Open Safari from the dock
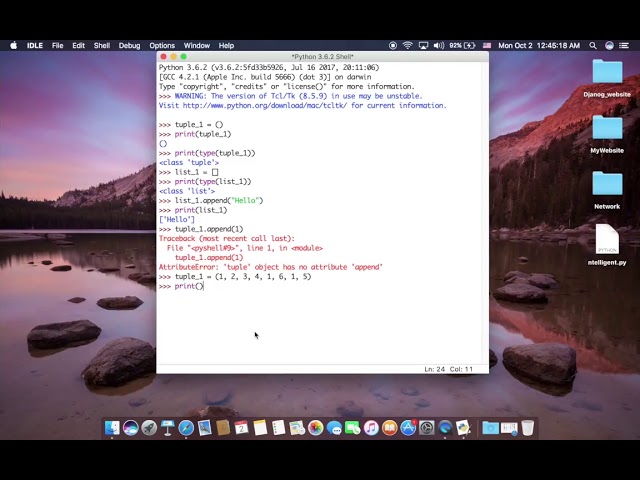The width and height of the screenshot is (640, 480). (186, 428)
